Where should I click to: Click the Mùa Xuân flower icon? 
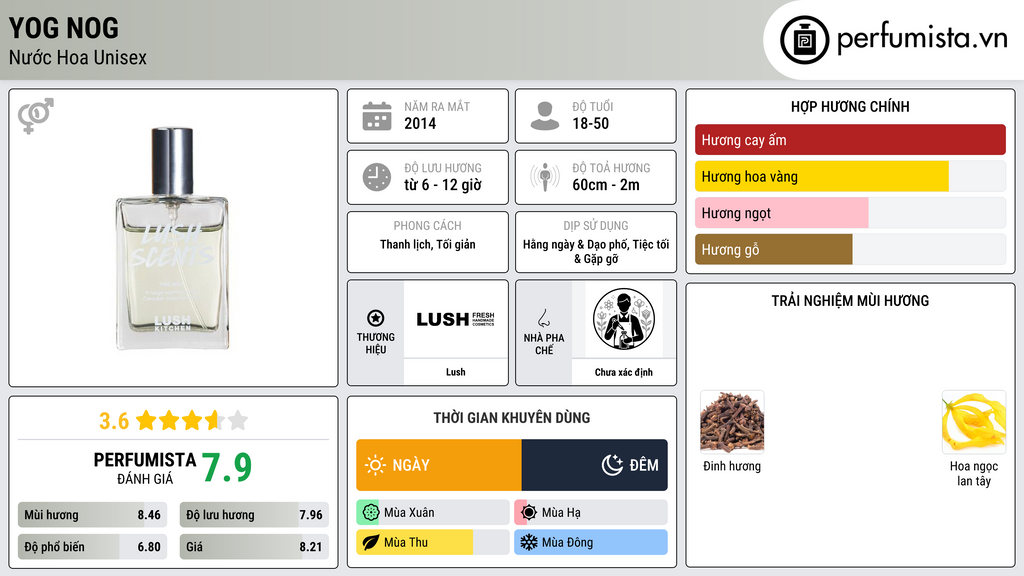pyautogui.click(x=370, y=513)
